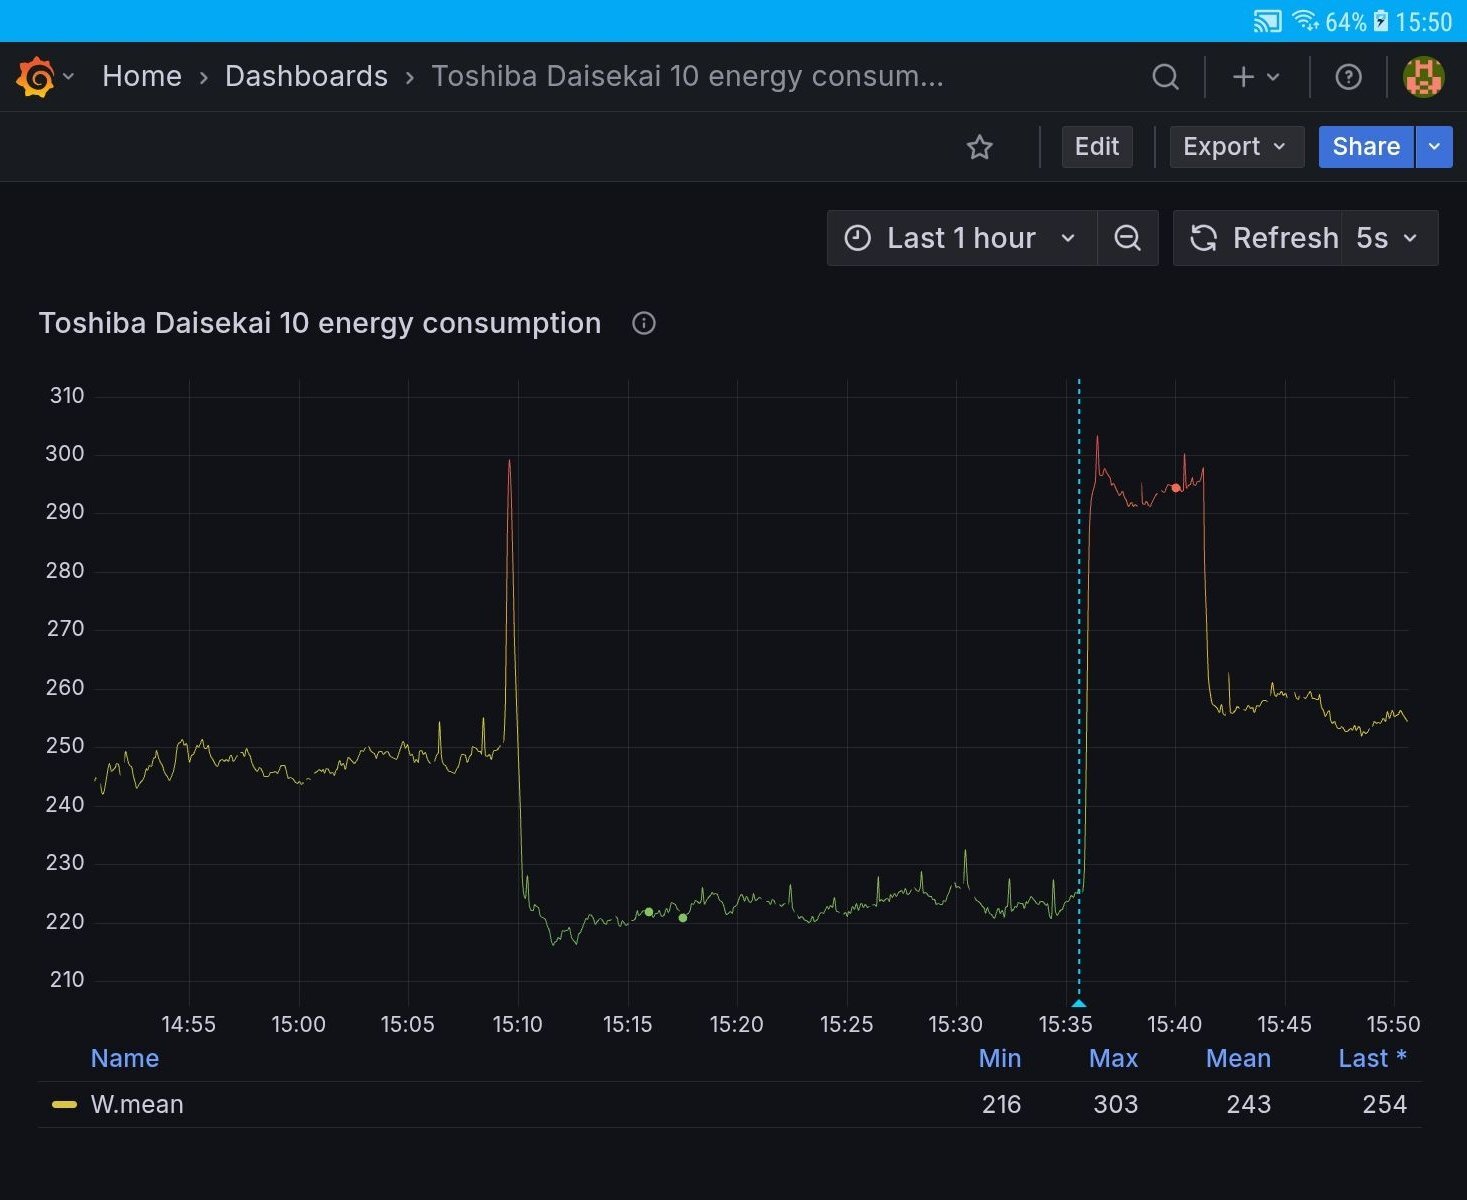Click the Edit dashboard button
The image size is (1467, 1200).
[x=1097, y=147]
